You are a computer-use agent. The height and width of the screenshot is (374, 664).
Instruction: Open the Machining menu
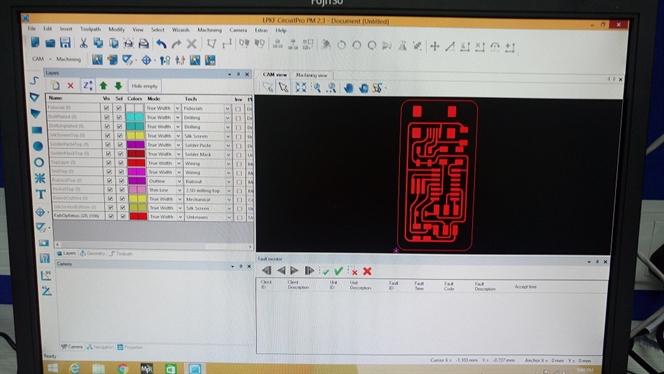click(x=209, y=30)
